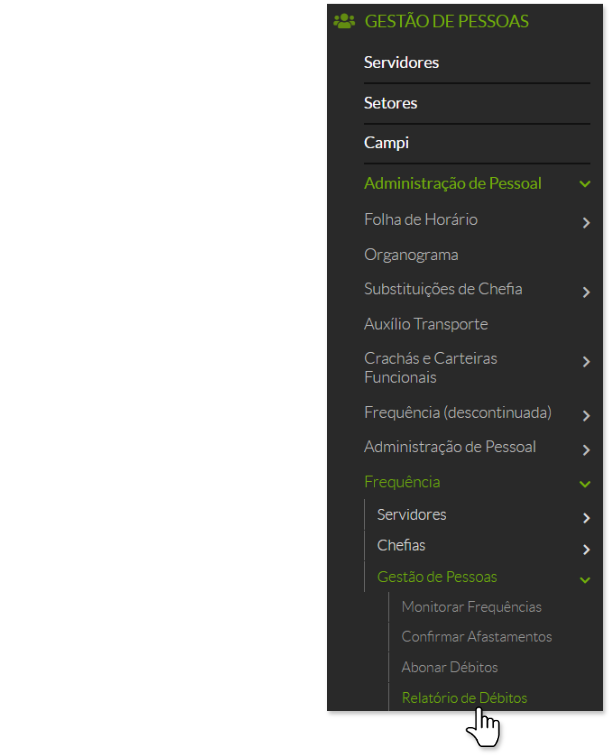Open Auxílio Transporte link
Viewport: 609px width, 755px height.
[426, 324]
